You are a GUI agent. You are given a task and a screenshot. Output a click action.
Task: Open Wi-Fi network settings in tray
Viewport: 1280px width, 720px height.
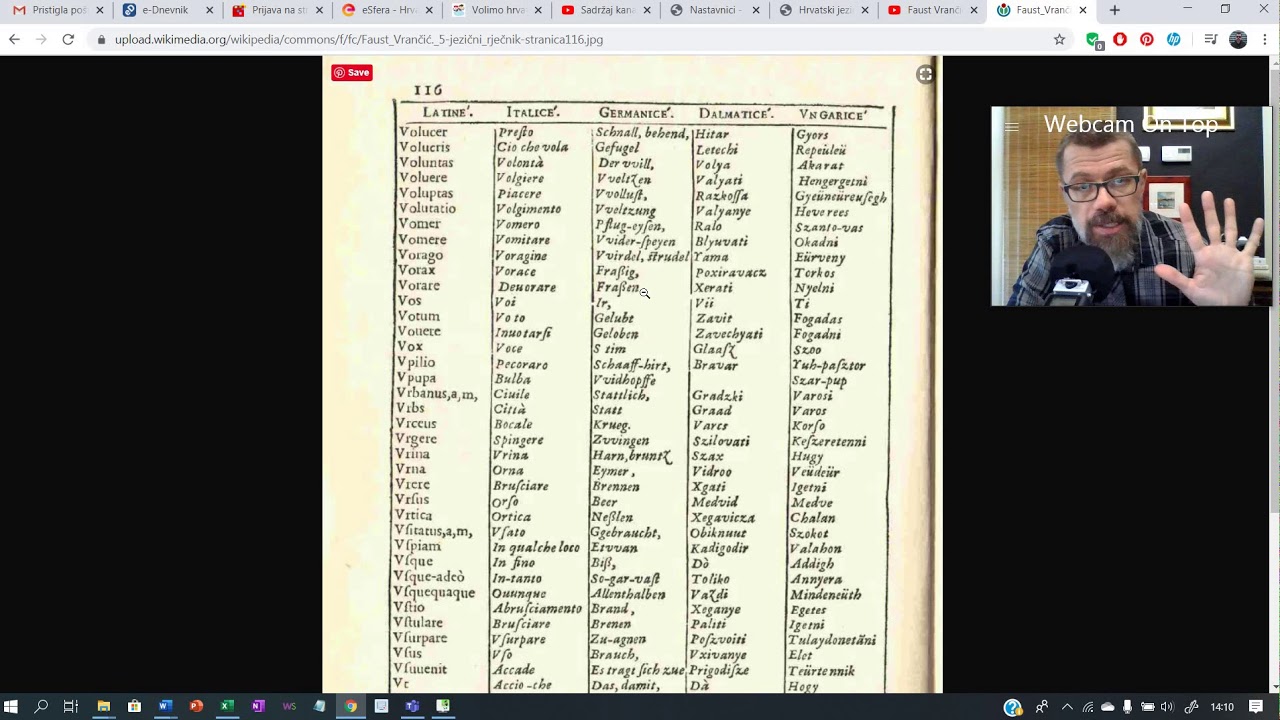tap(1088, 707)
